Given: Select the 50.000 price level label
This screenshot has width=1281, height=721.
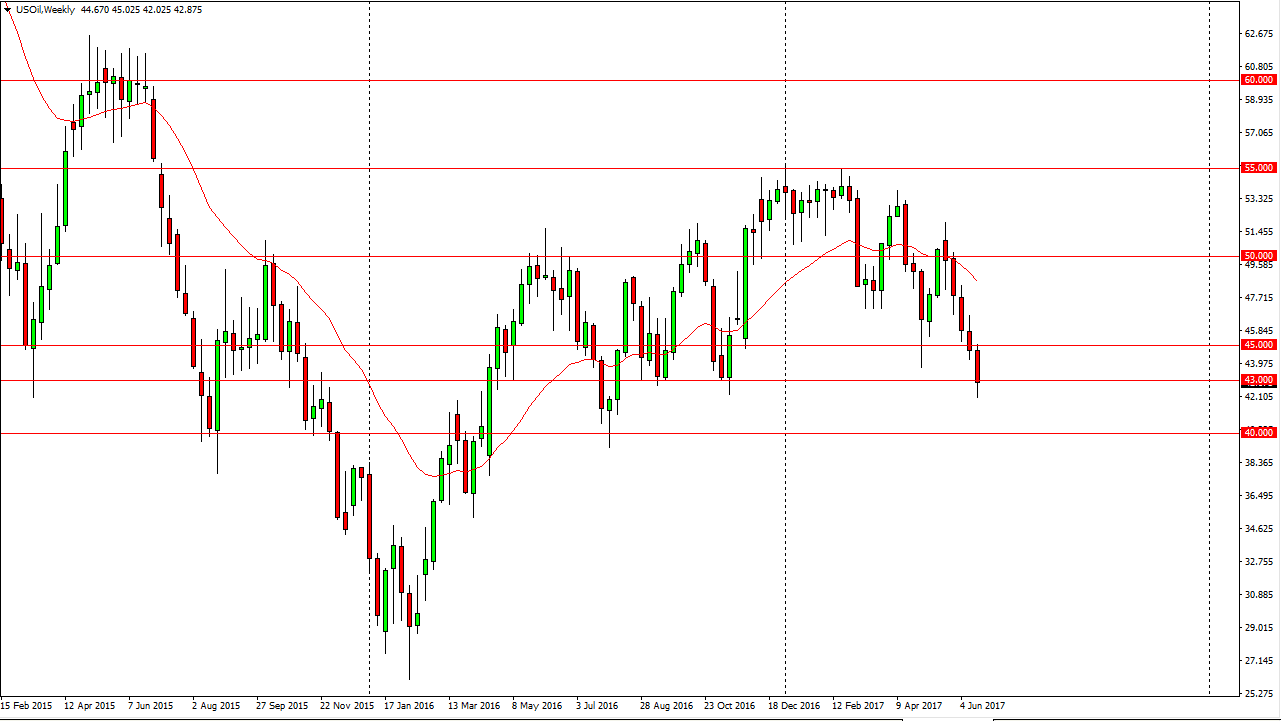Looking at the screenshot, I should (x=1258, y=256).
